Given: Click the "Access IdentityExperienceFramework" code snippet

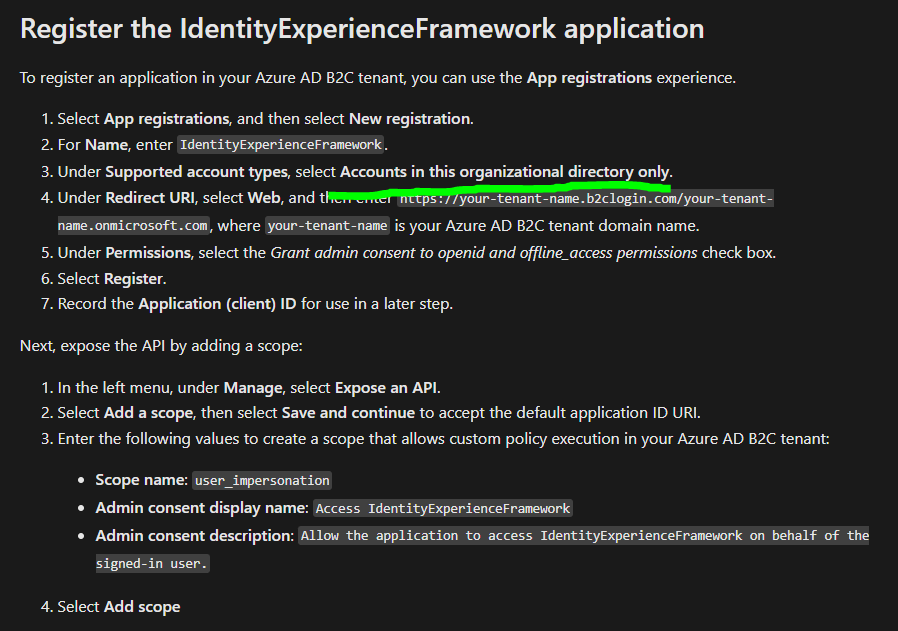Looking at the screenshot, I should point(443,508).
